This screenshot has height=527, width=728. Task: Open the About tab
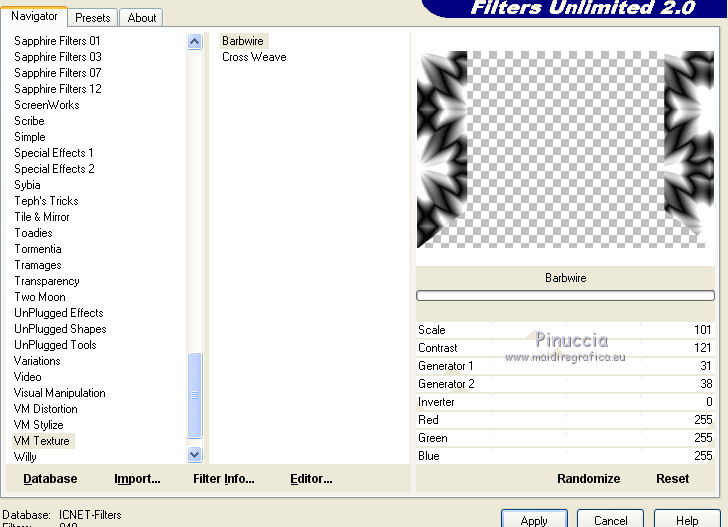pos(142,18)
